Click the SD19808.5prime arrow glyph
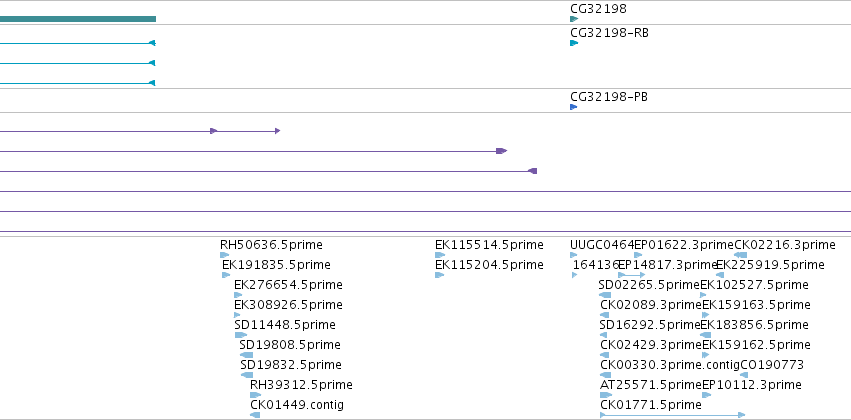851x420 pixels. click(x=246, y=355)
